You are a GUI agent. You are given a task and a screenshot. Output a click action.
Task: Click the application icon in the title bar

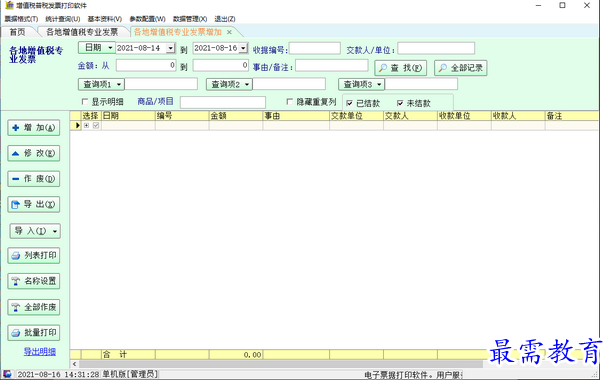point(9,5)
